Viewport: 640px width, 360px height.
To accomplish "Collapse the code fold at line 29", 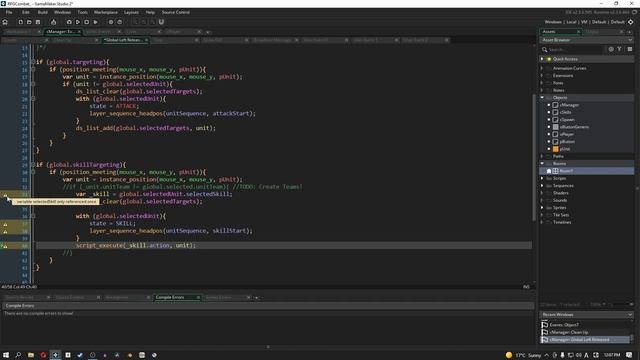I will coord(33,165).
